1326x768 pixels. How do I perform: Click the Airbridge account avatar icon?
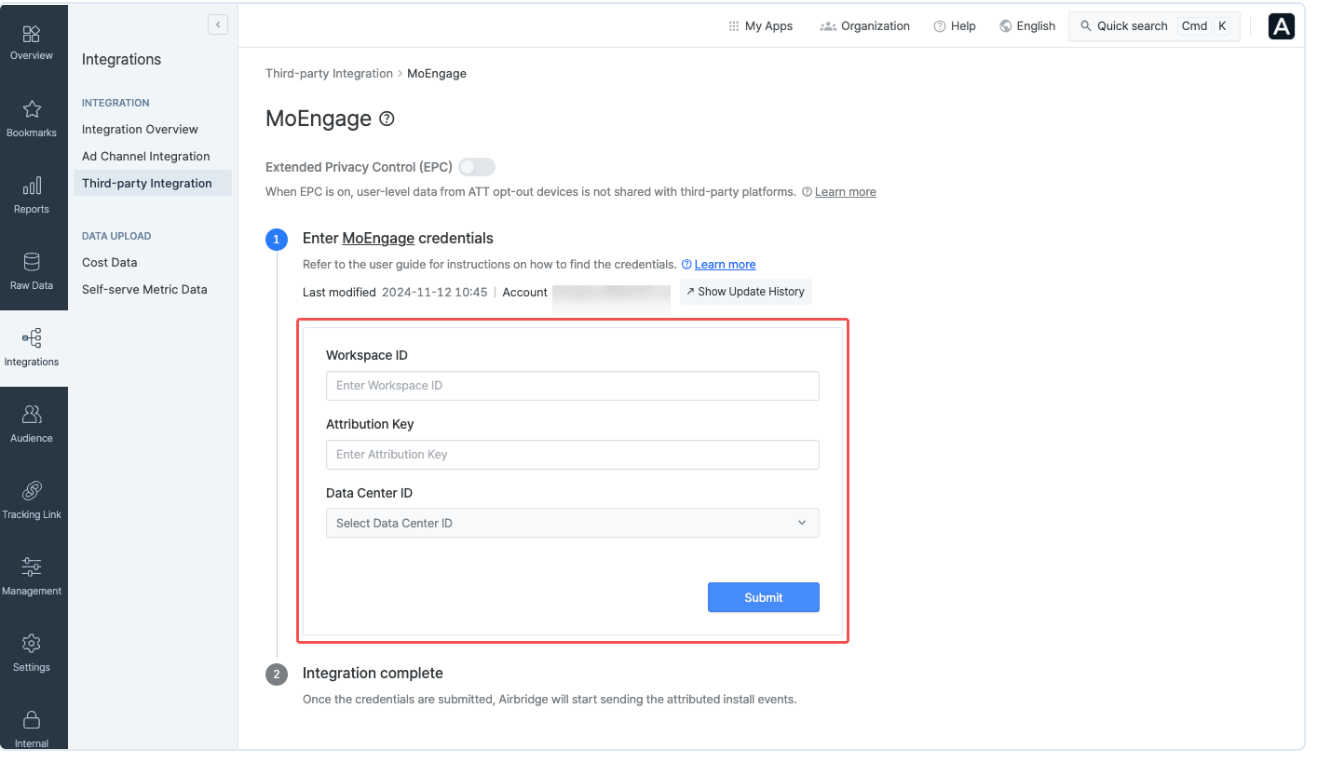pyautogui.click(x=1281, y=26)
